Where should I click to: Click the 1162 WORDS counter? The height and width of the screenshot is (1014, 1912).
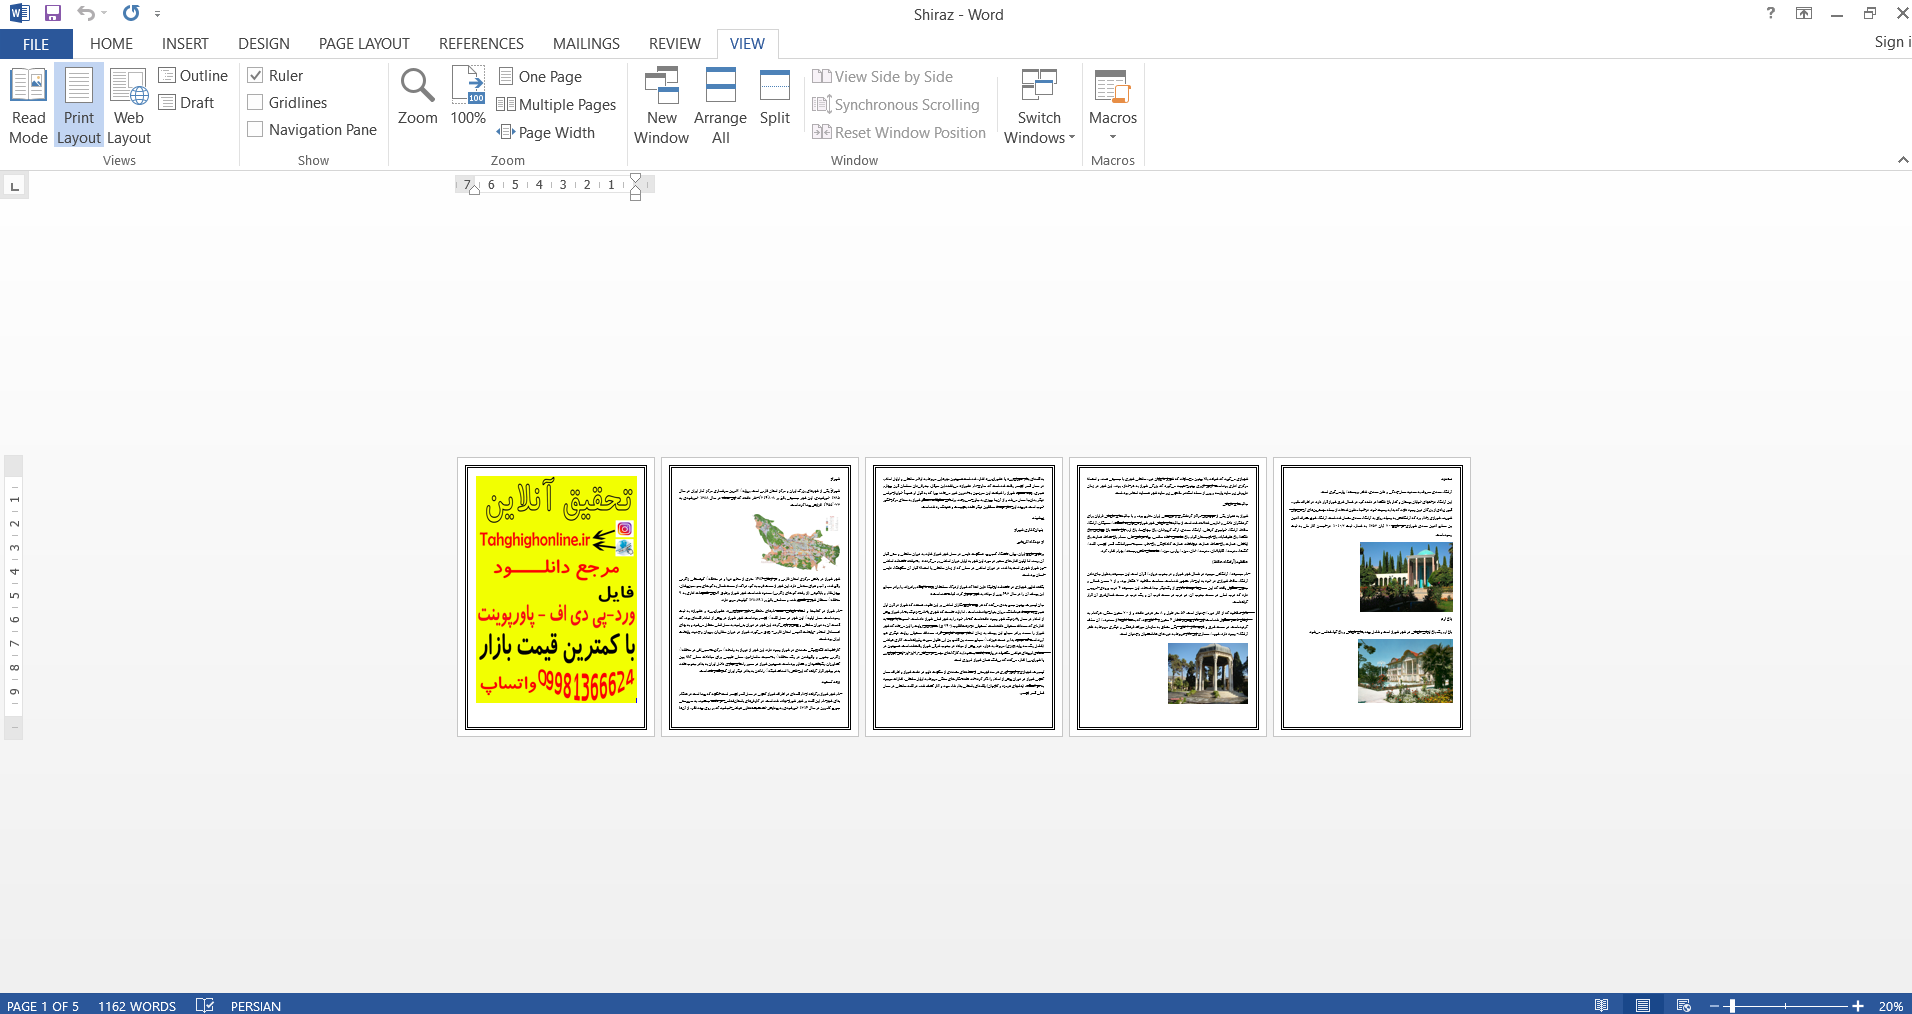tap(137, 1006)
